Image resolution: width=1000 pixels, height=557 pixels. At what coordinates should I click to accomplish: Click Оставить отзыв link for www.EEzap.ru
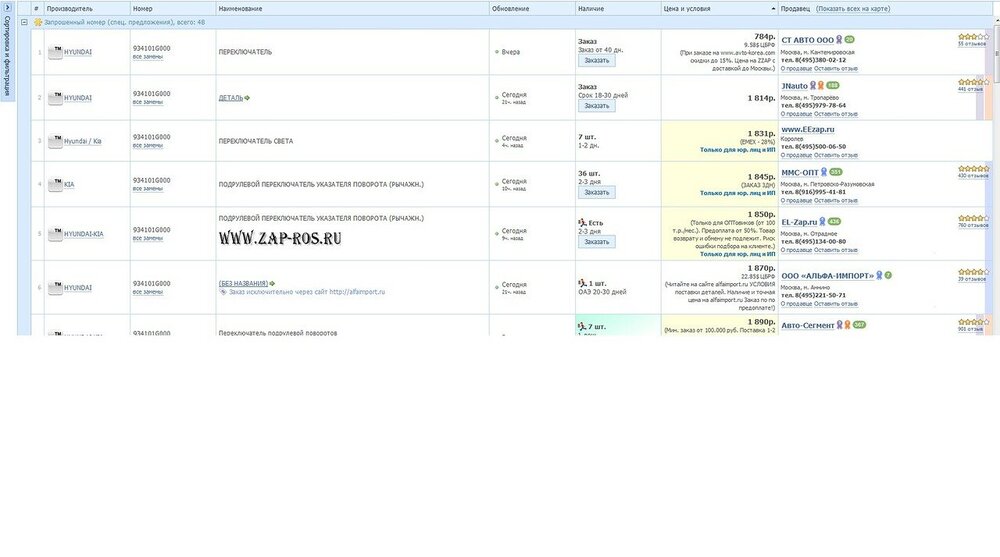(x=836, y=155)
